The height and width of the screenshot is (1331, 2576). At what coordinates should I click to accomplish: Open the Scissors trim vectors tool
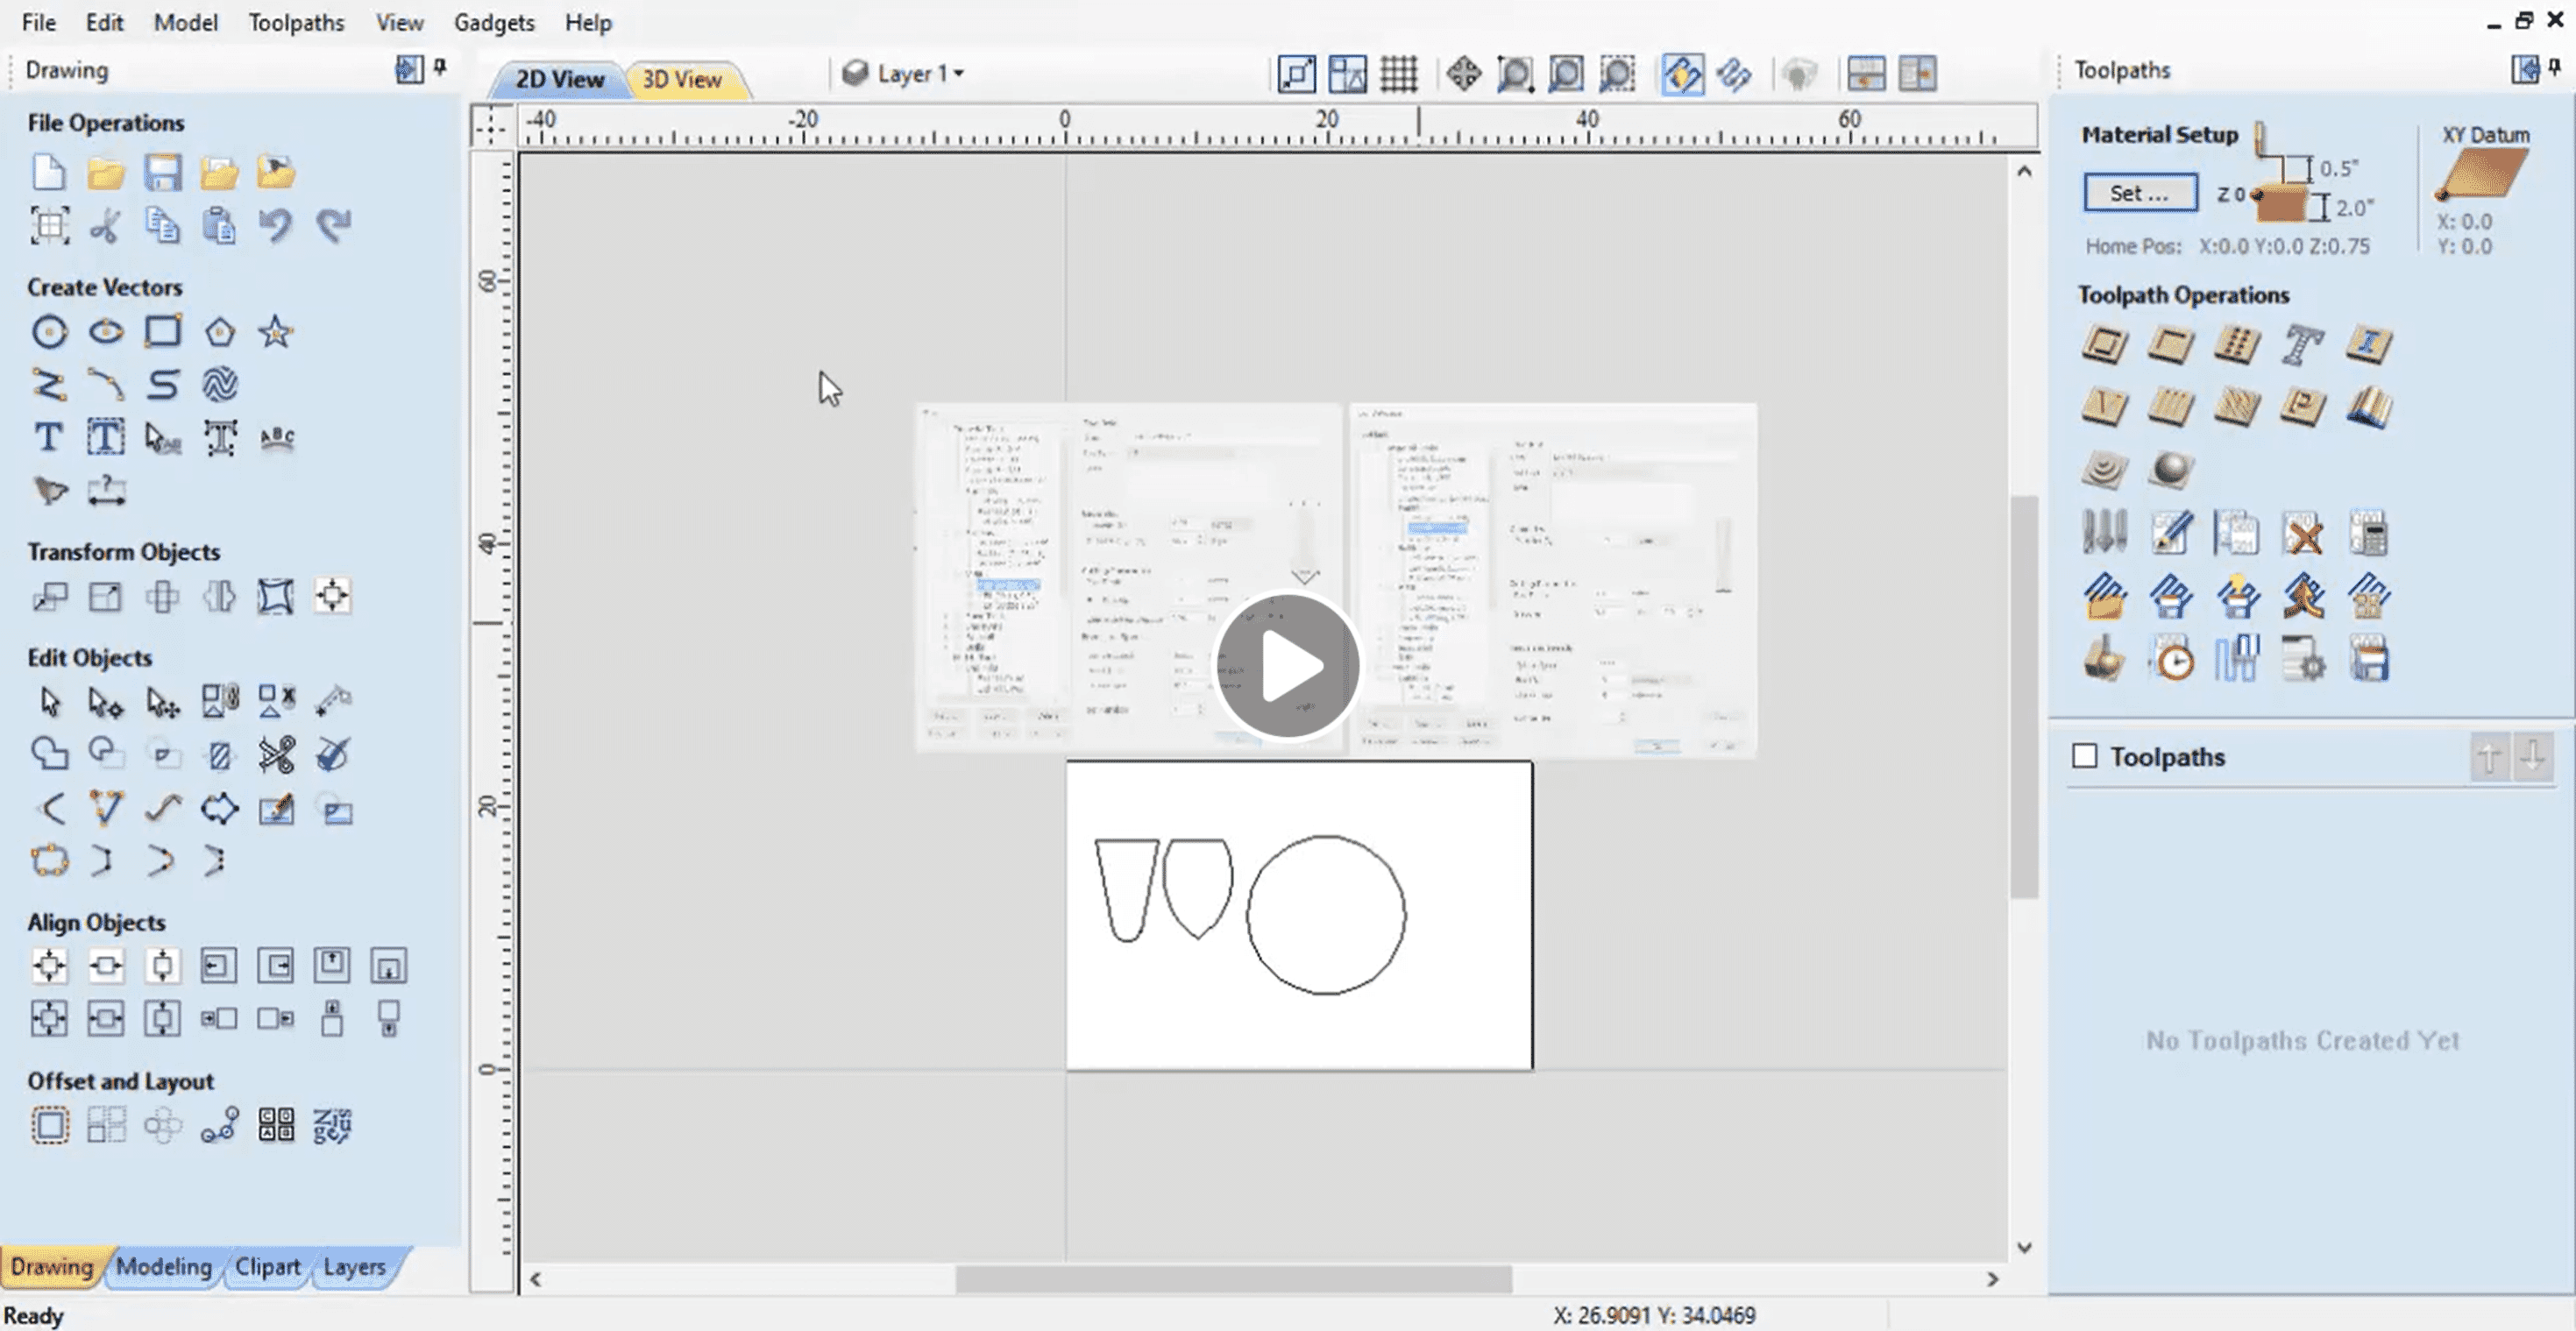276,755
